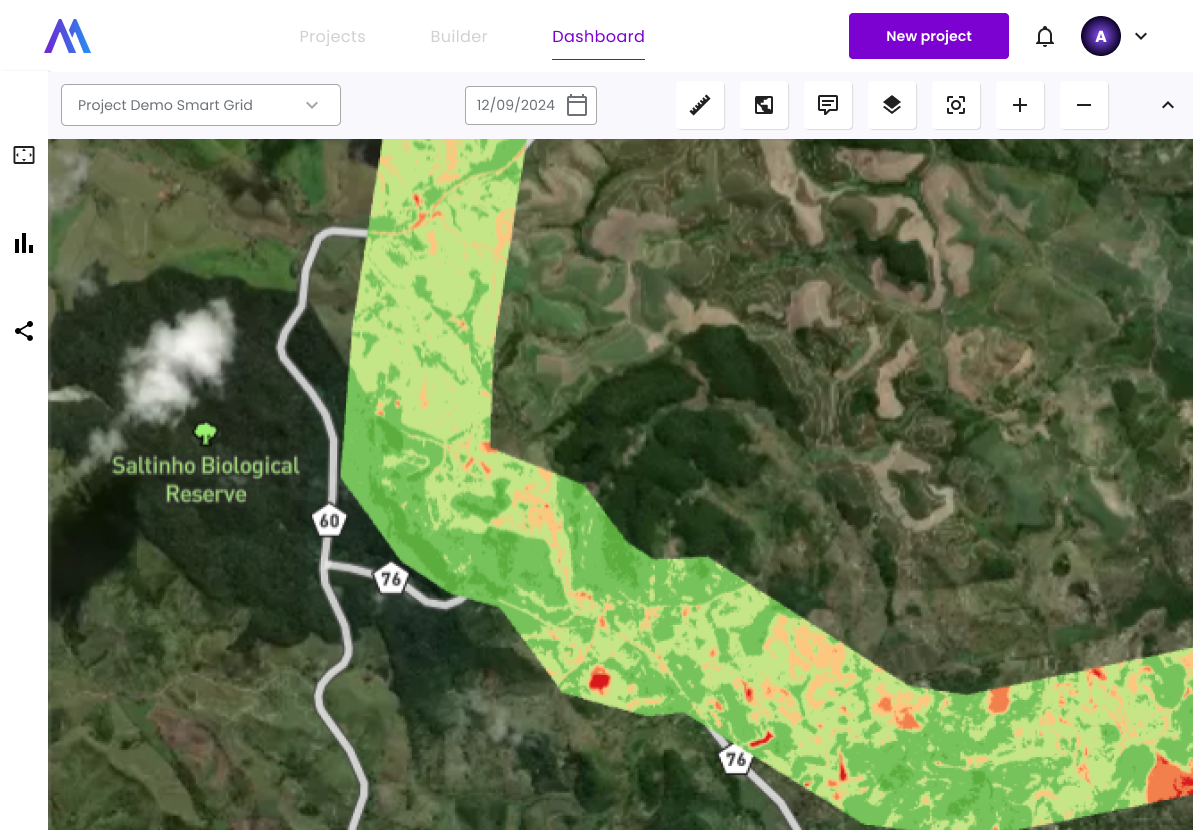The width and height of the screenshot is (1193, 830).
Task: Select the ruler measurement tool
Action: [x=700, y=105]
